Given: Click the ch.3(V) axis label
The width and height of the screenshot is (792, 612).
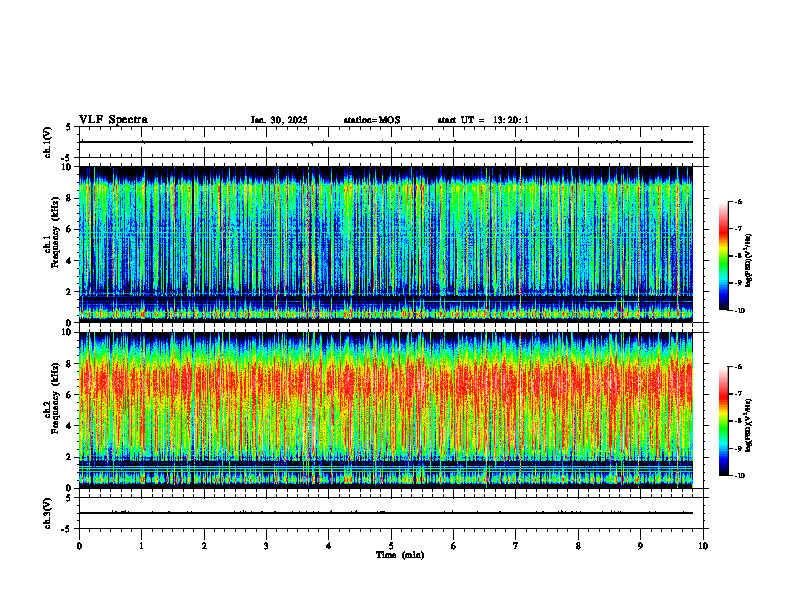Looking at the screenshot, I should pyautogui.click(x=47, y=513).
